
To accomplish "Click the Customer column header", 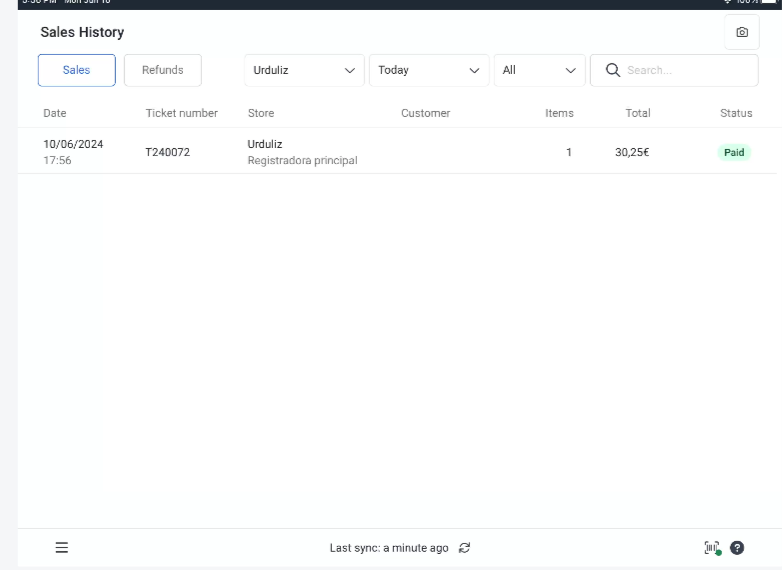I will click(425, 113).
